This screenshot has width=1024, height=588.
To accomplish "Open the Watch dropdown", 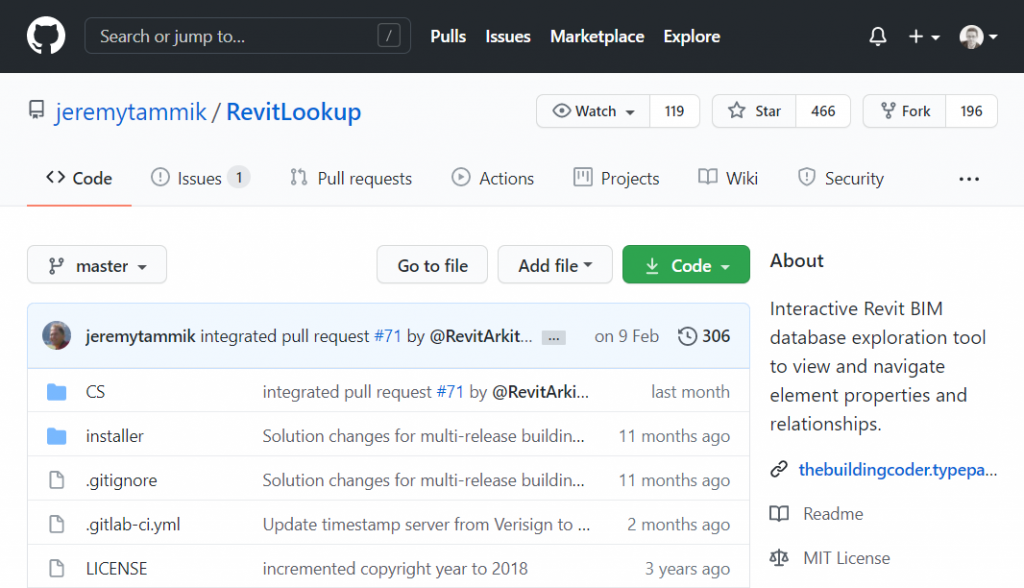I will tap(592, 111).
